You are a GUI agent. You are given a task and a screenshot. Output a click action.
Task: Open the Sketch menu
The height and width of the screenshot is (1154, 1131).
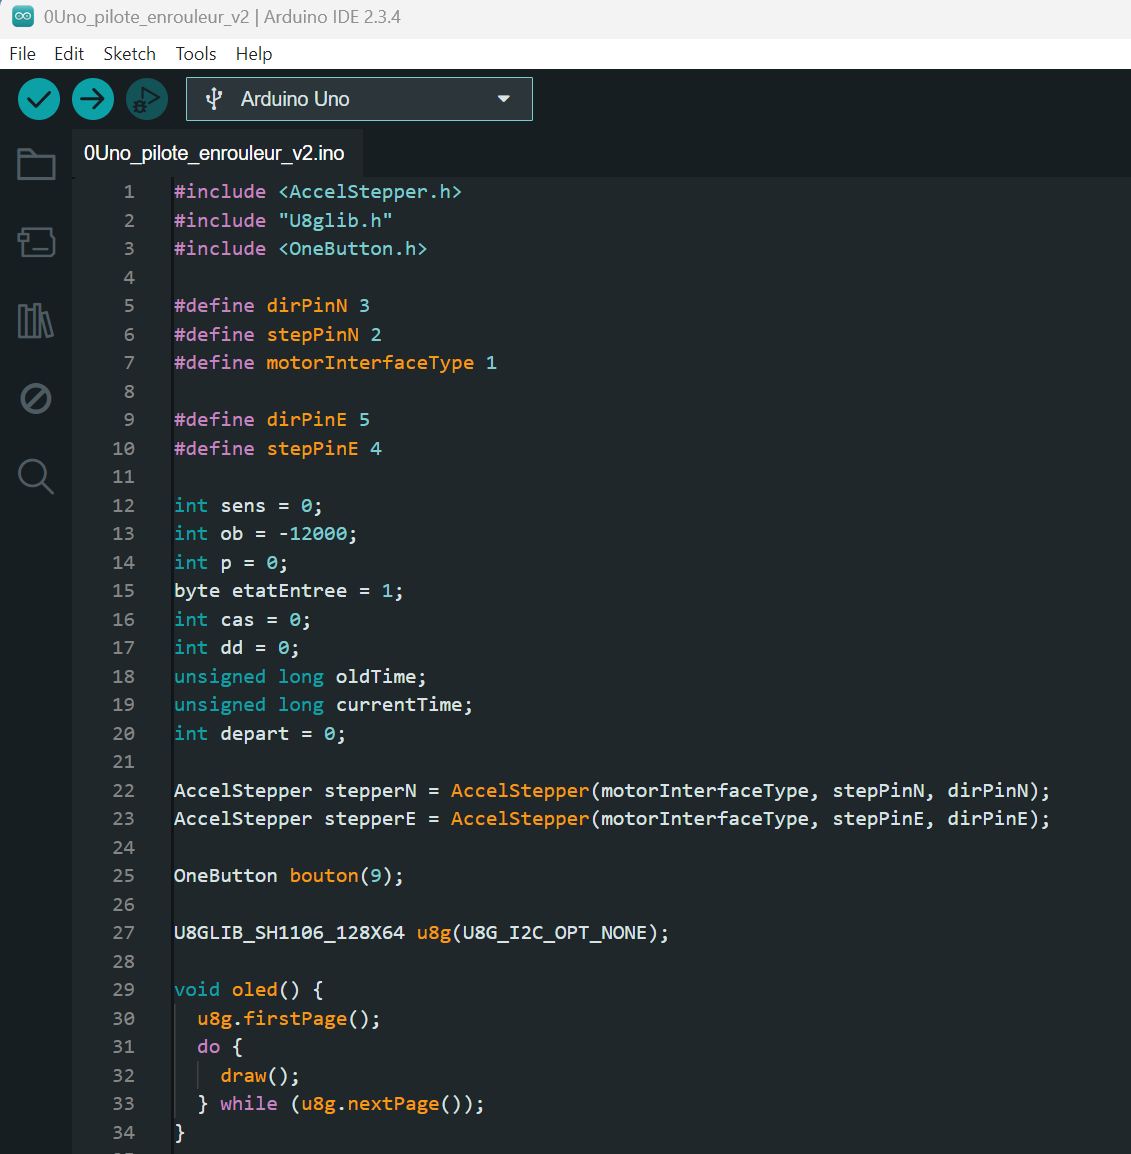(130, 54)
